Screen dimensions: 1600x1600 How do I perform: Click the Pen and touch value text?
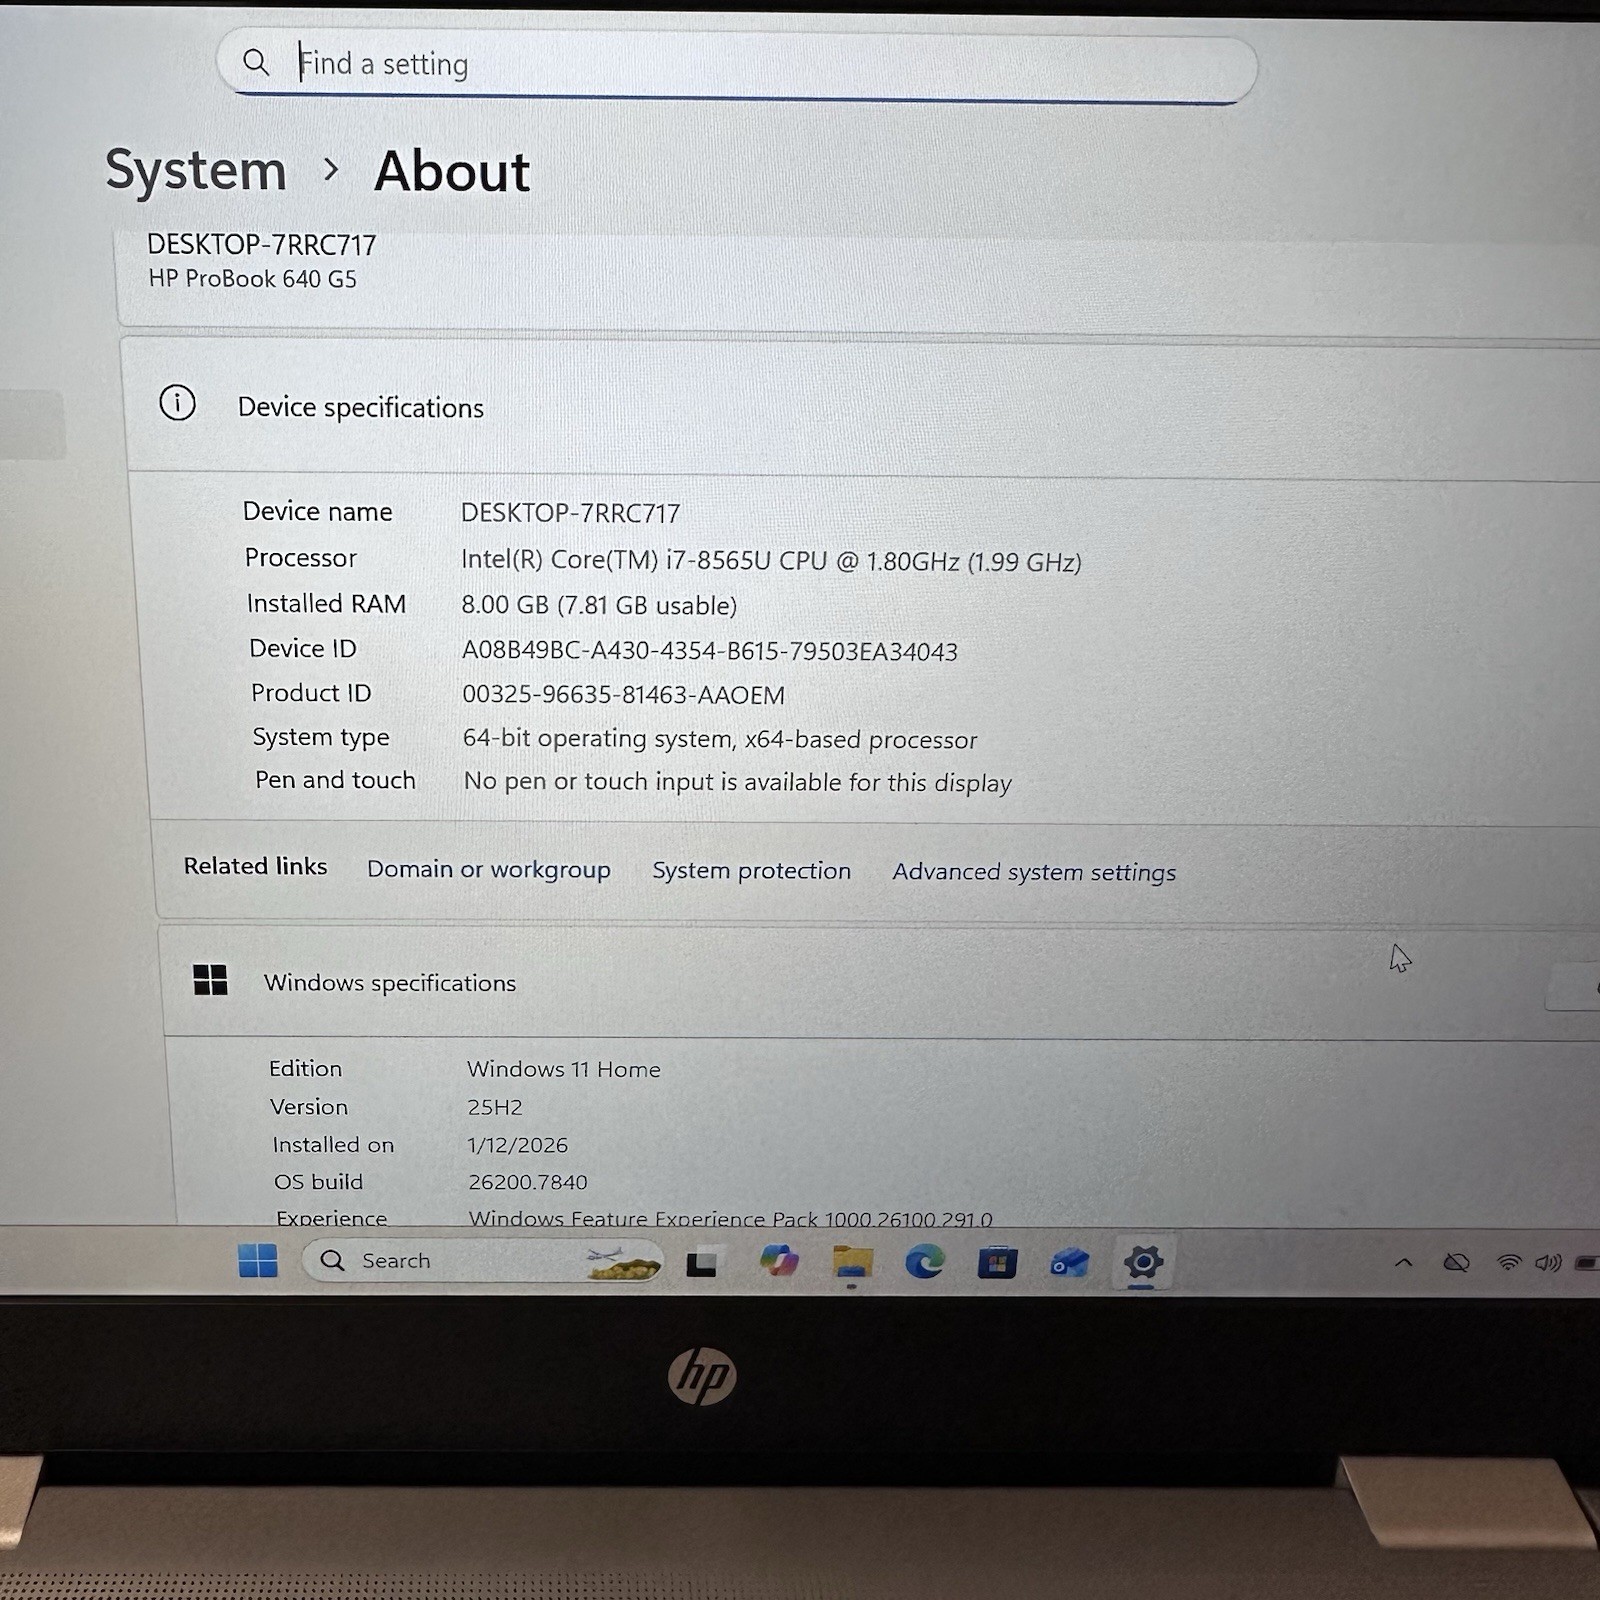tap(738, 782)
